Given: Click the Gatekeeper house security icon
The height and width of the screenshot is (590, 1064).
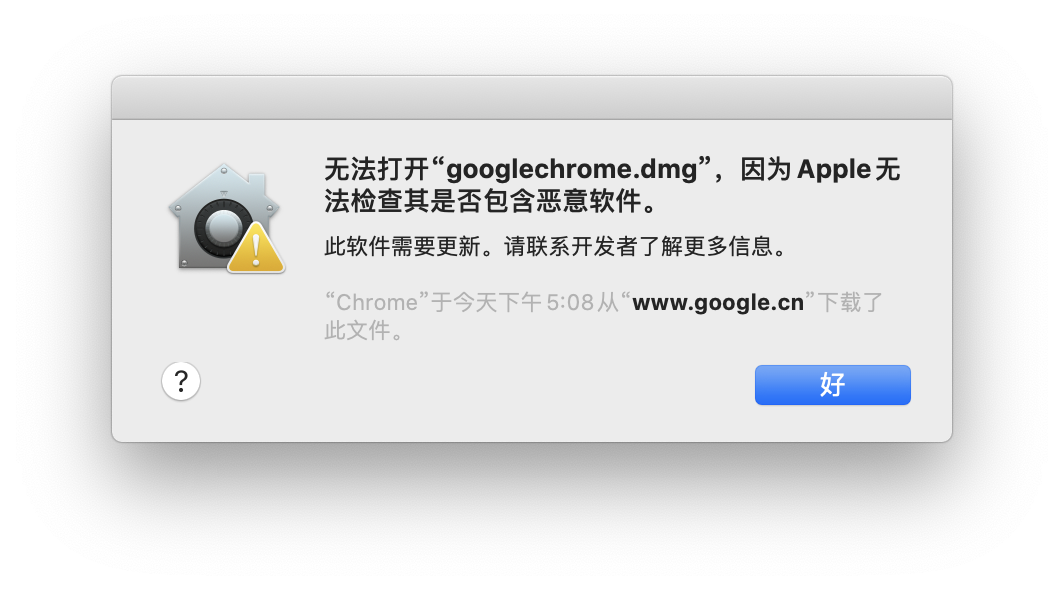Looking at the screenshot, I should 226,217.
